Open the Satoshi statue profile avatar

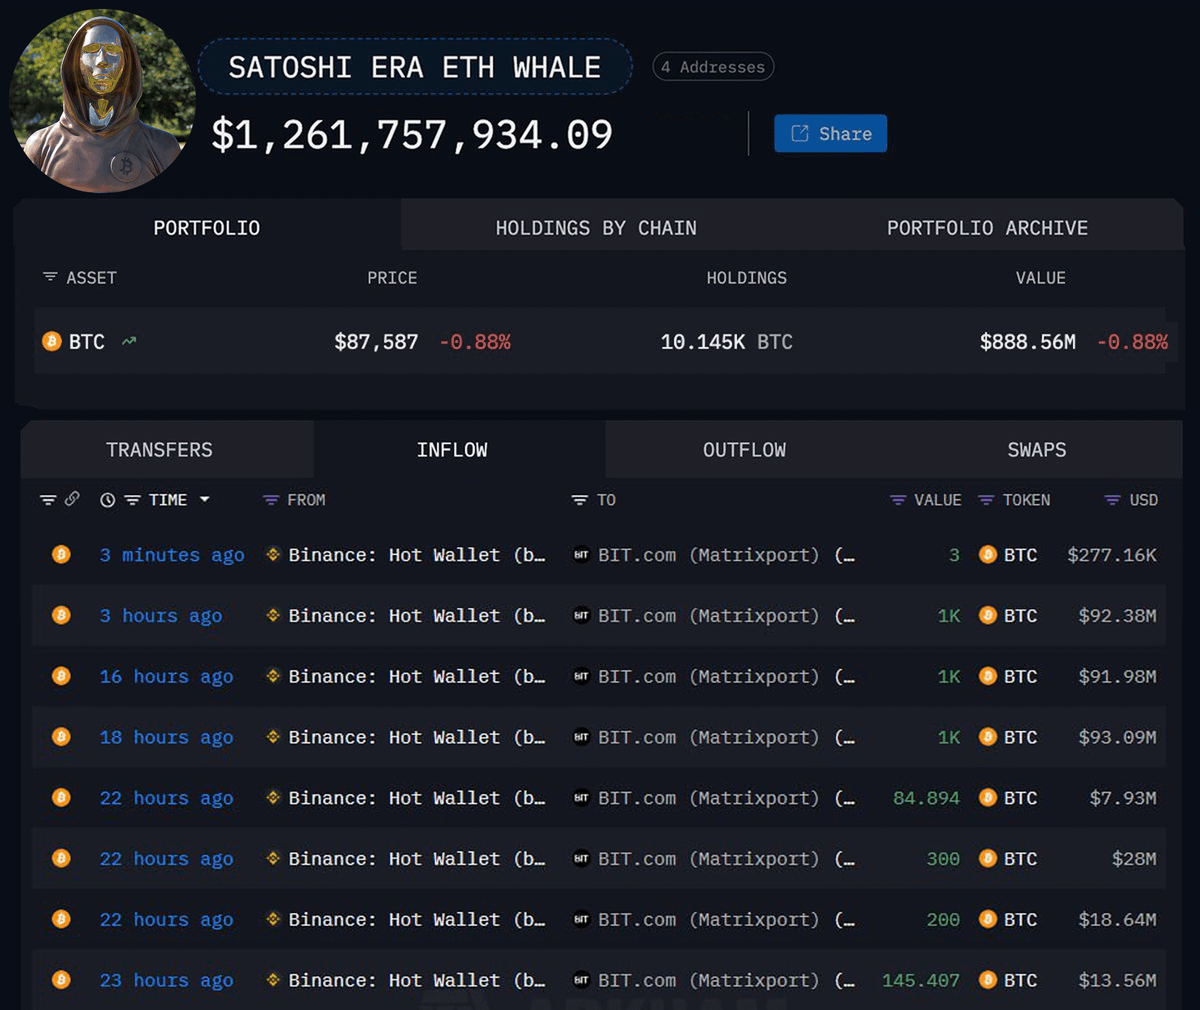coord(102,100)
